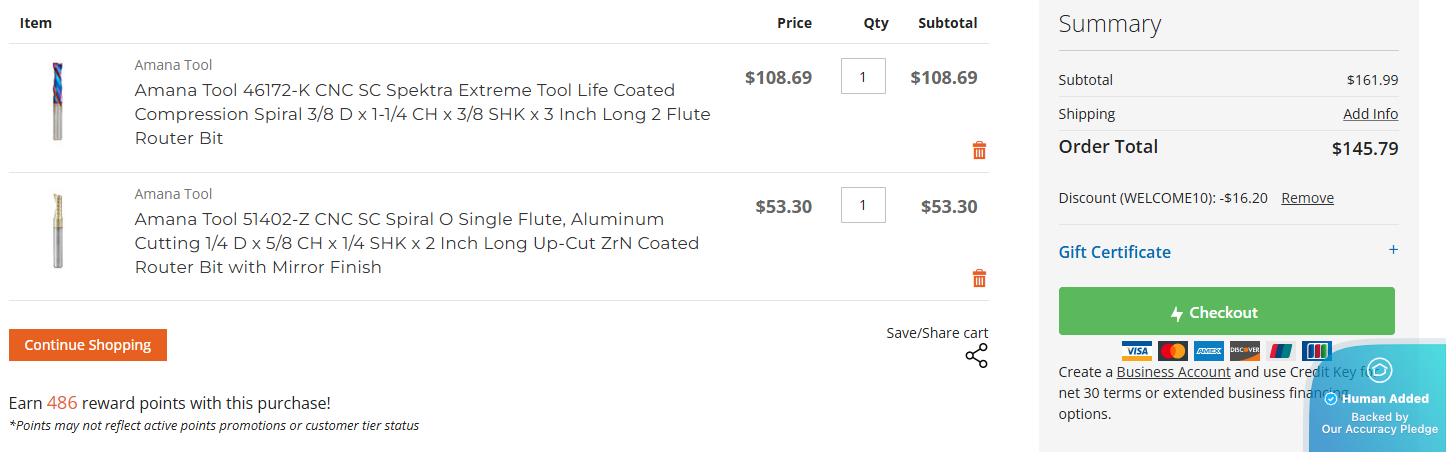Open the Spektra compression bit thumbnail
Image resolution: width=1446 pixels, height=452 pixels.
click(58, 101)
